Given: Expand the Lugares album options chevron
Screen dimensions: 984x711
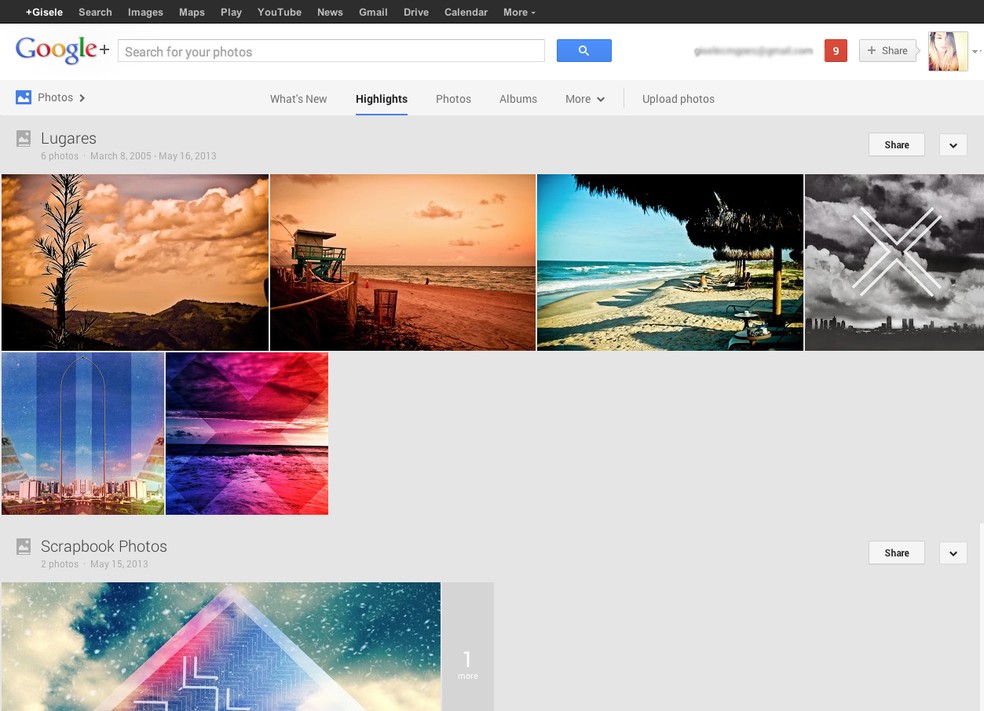Looking at the screenshot, I should click(952, 144).
